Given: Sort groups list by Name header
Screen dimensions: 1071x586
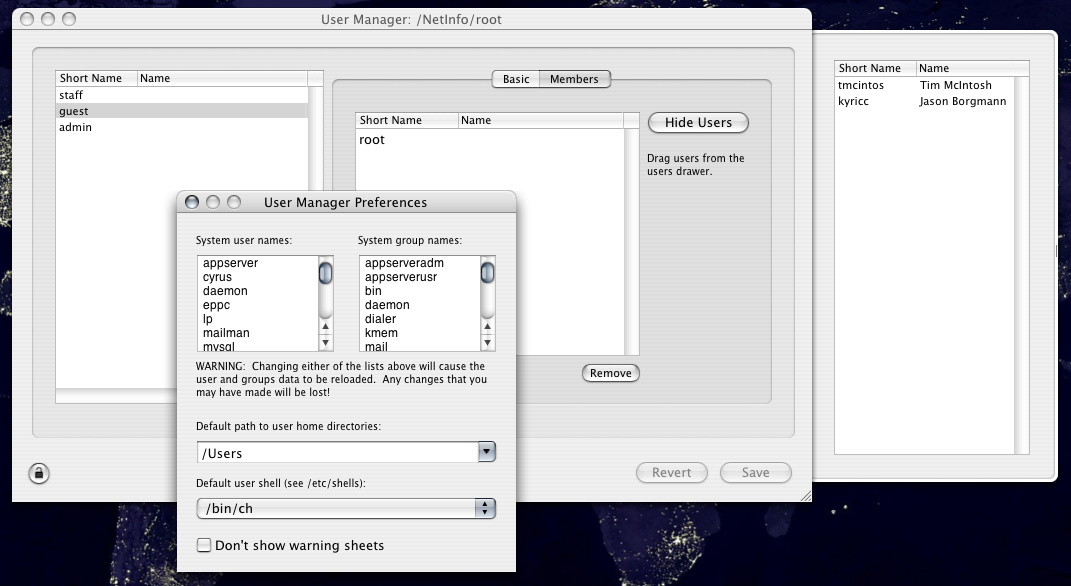Looking at the screenshot, I should [223, 78].
